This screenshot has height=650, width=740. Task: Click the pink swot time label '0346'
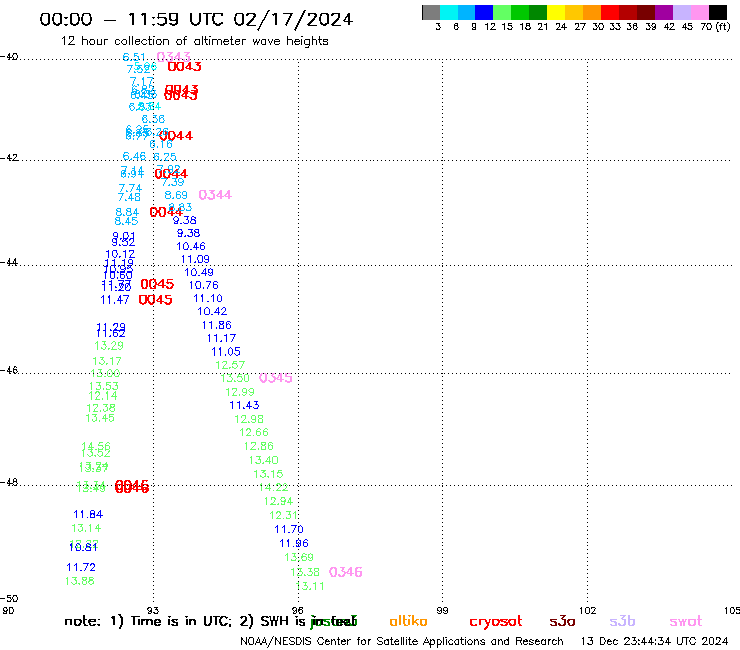345,572
